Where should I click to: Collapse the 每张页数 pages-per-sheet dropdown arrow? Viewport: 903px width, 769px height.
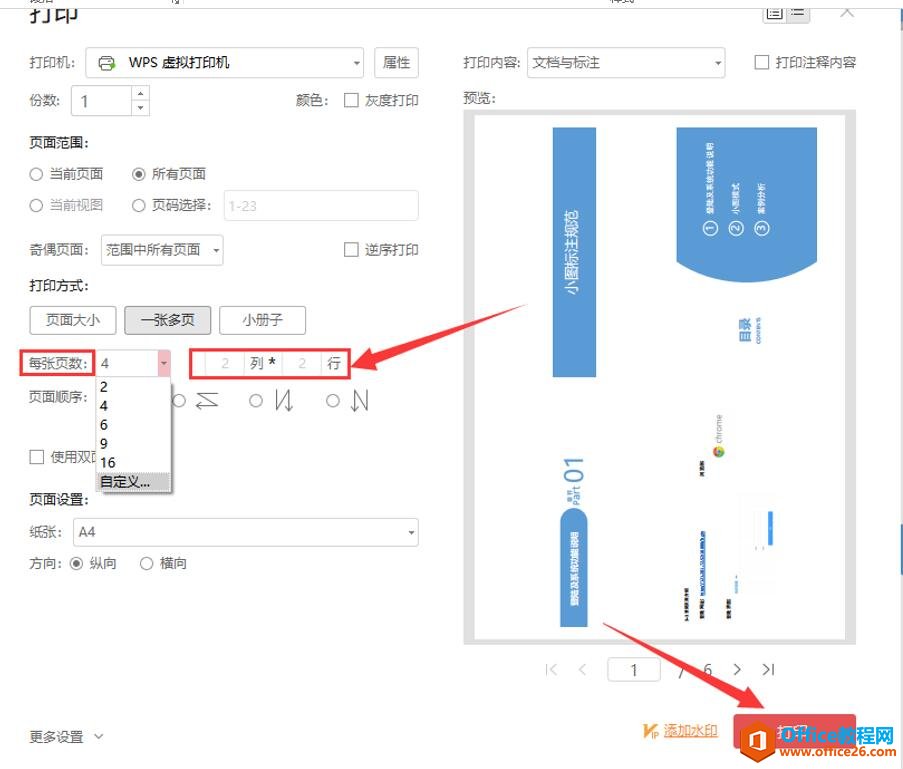(x=164, y=363)
